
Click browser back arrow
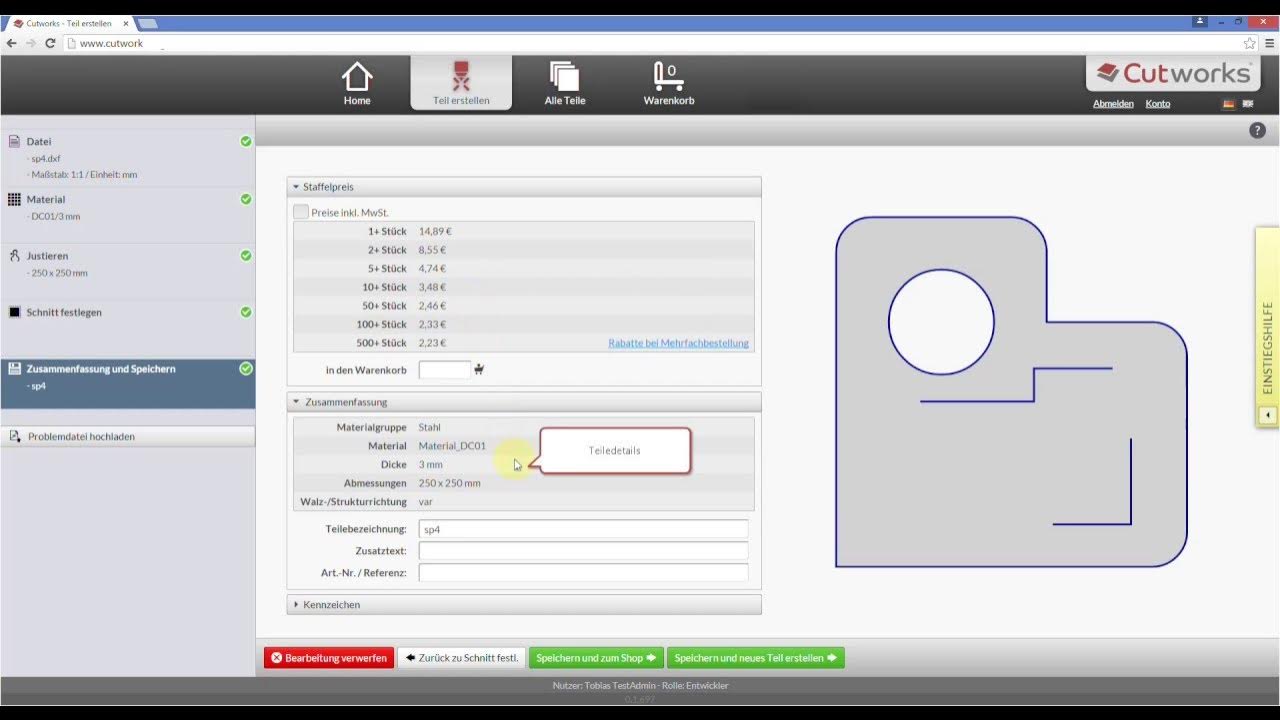(x=12, y=43)
